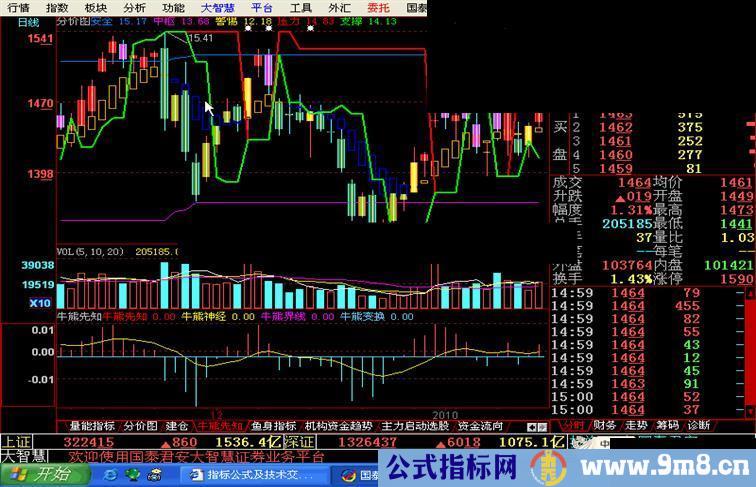
Task: Switch to the 量能指标 indicator tab
Action: [84, 425]
